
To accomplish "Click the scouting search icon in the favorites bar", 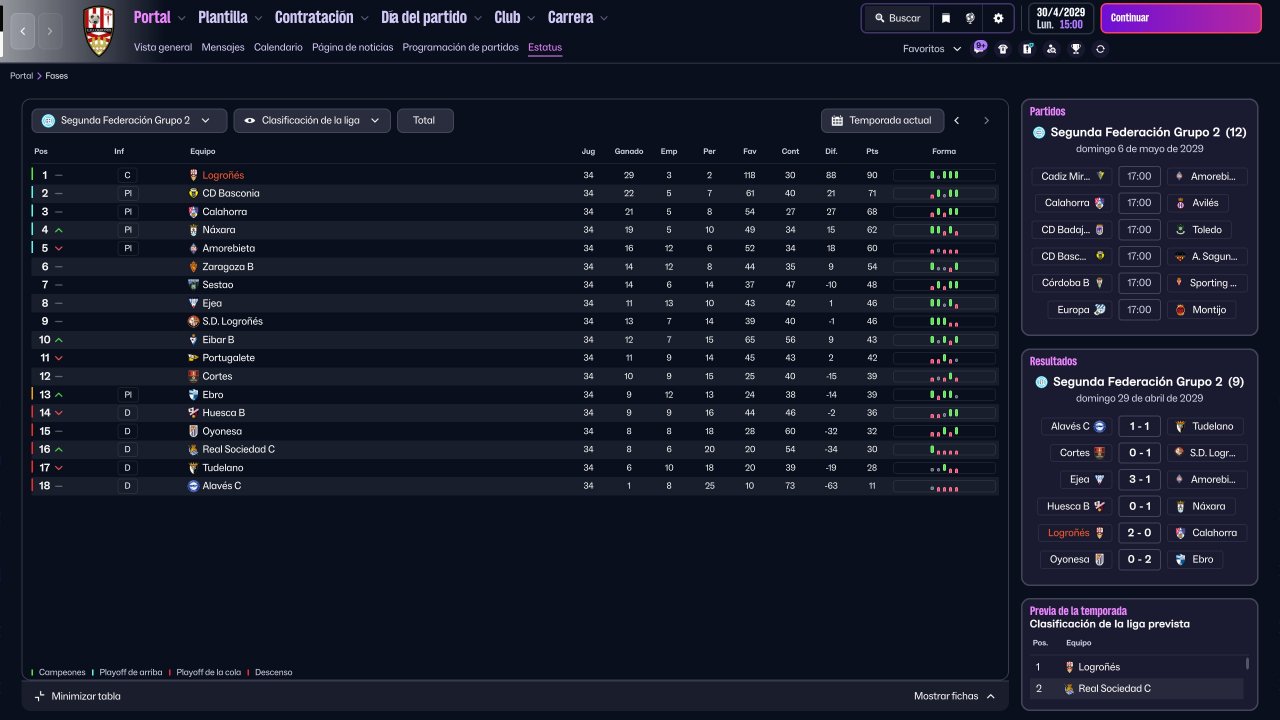I will pos(1051,48).
